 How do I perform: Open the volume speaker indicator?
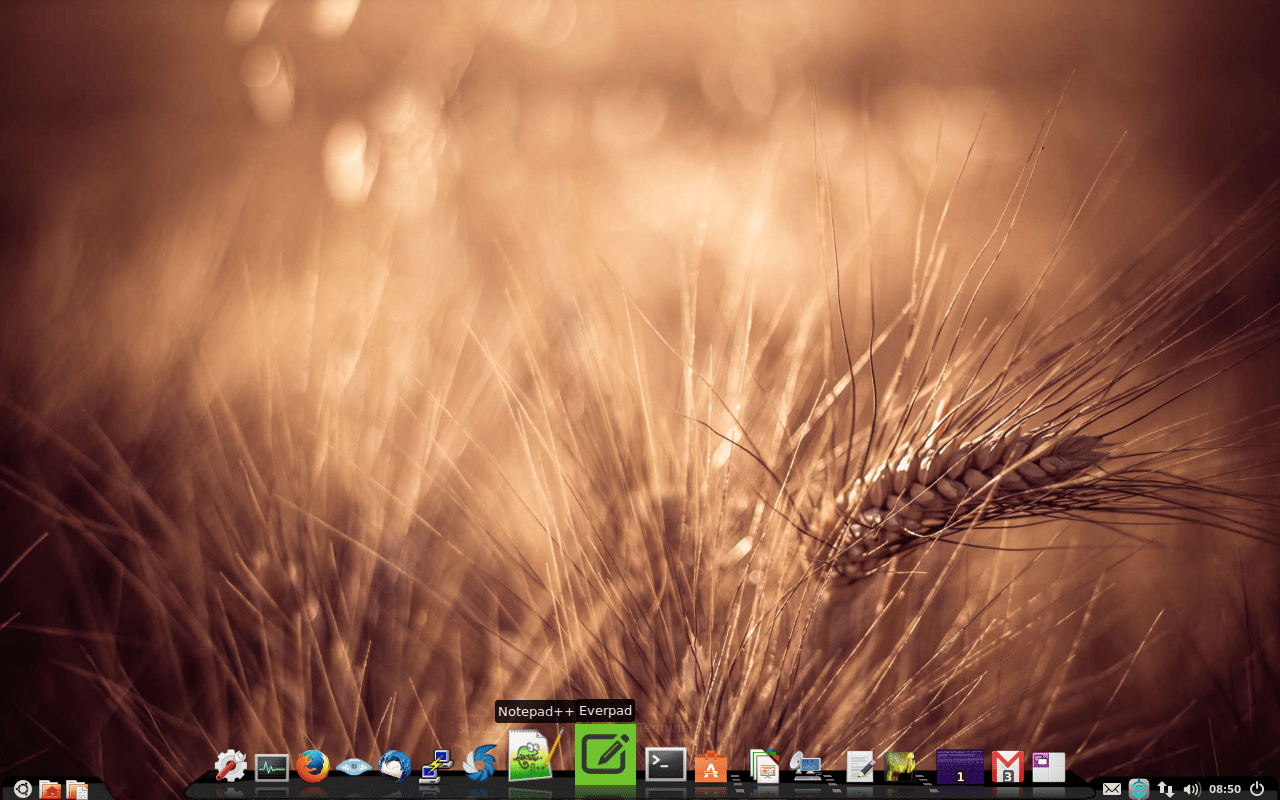click(1191, 789)
